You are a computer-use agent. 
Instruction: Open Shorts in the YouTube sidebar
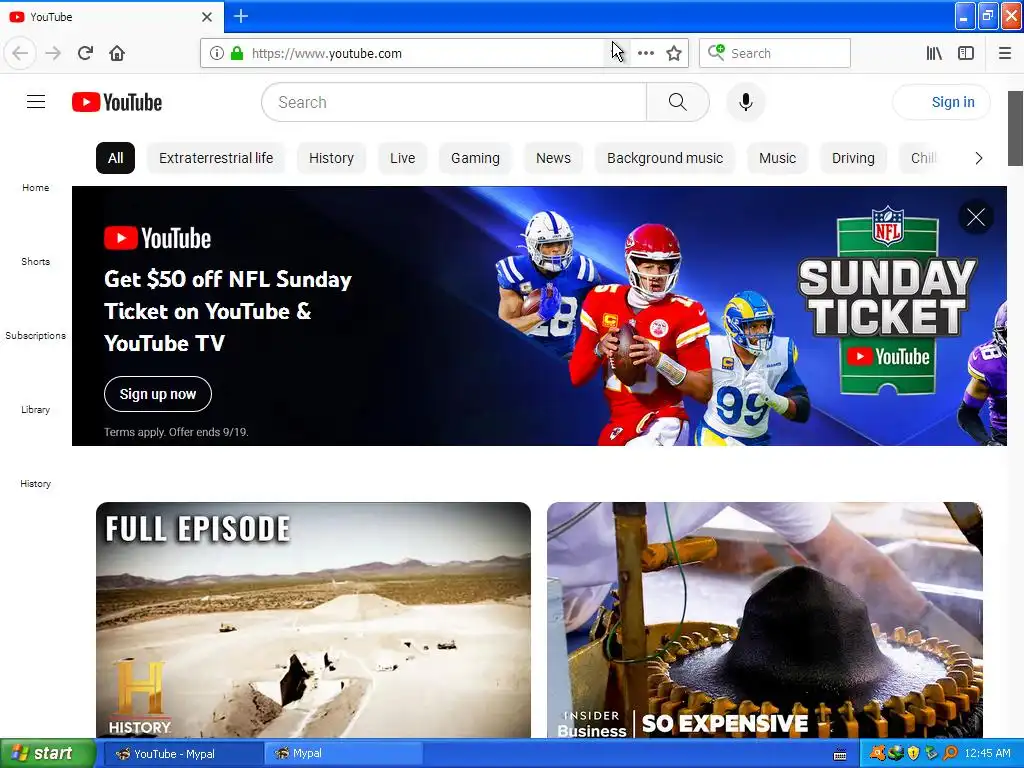click(x=35, y=261)
